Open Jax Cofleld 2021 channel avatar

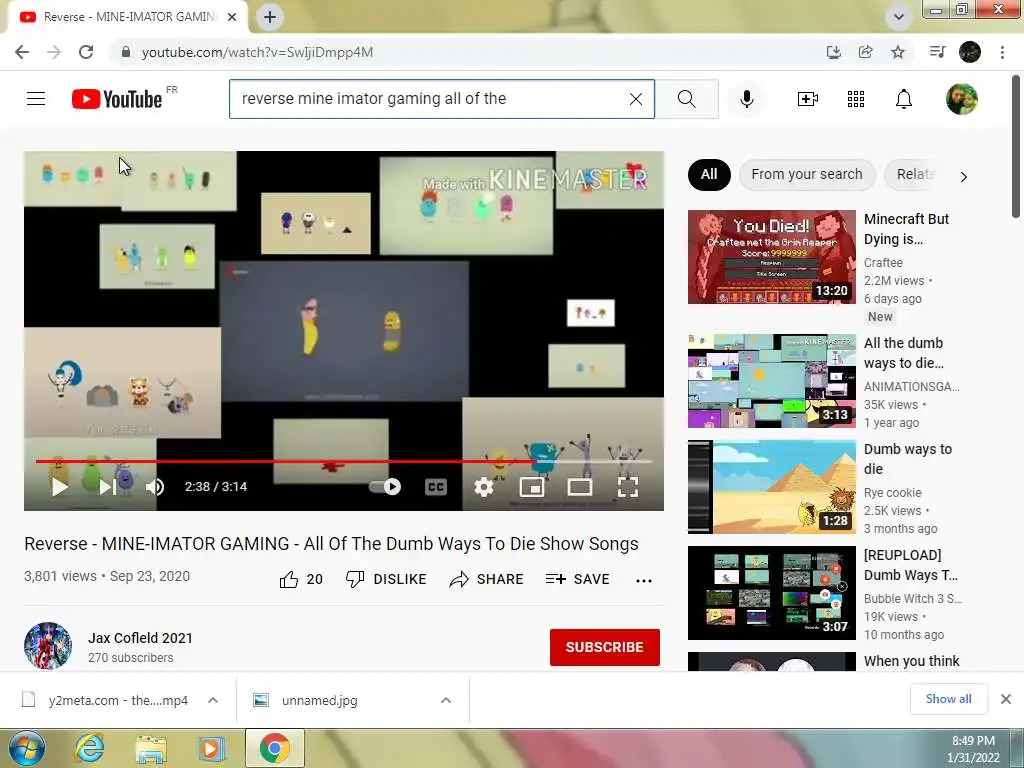(x=48, y=646)
